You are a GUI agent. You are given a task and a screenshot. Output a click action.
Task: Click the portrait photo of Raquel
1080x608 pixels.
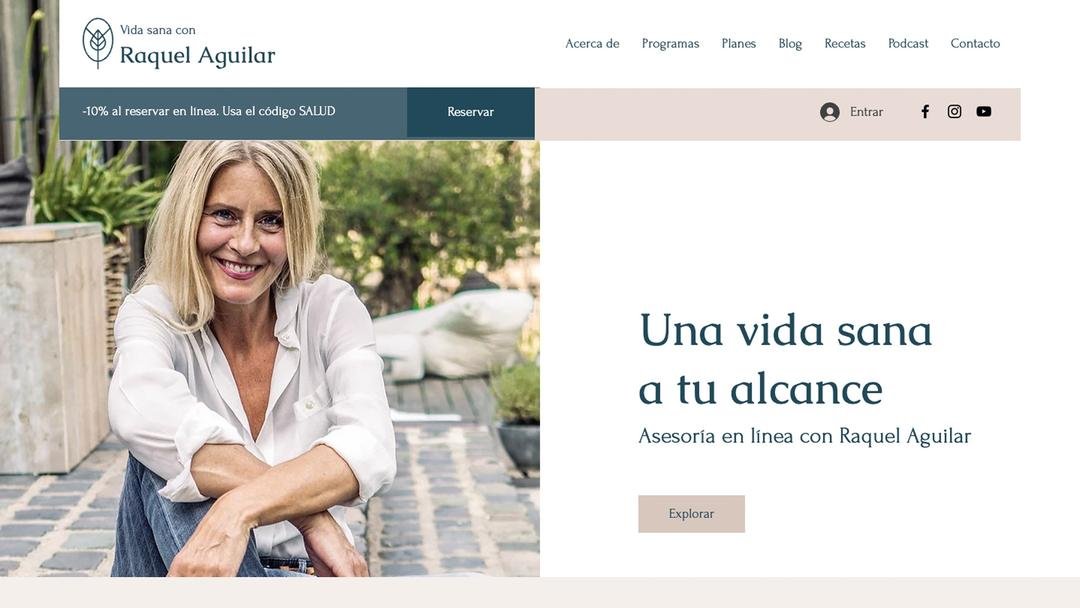click(x=270, y=358)
